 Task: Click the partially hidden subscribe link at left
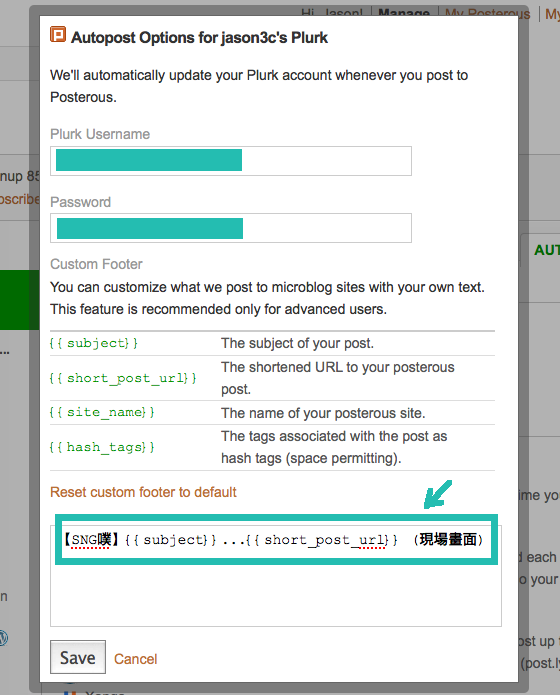(20, 199)
